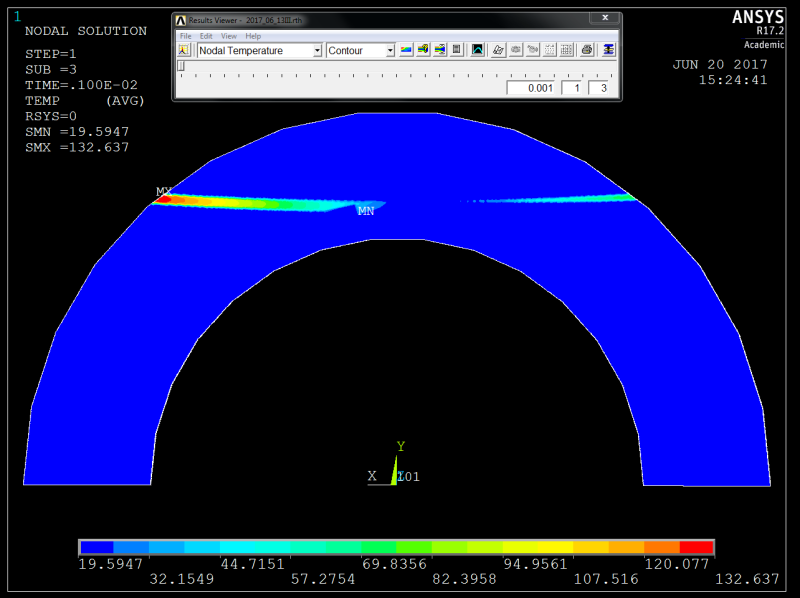Click the grid table icon in toolbar
The image size is (800, 598).
pyautogui.click(x=566, y=50)
